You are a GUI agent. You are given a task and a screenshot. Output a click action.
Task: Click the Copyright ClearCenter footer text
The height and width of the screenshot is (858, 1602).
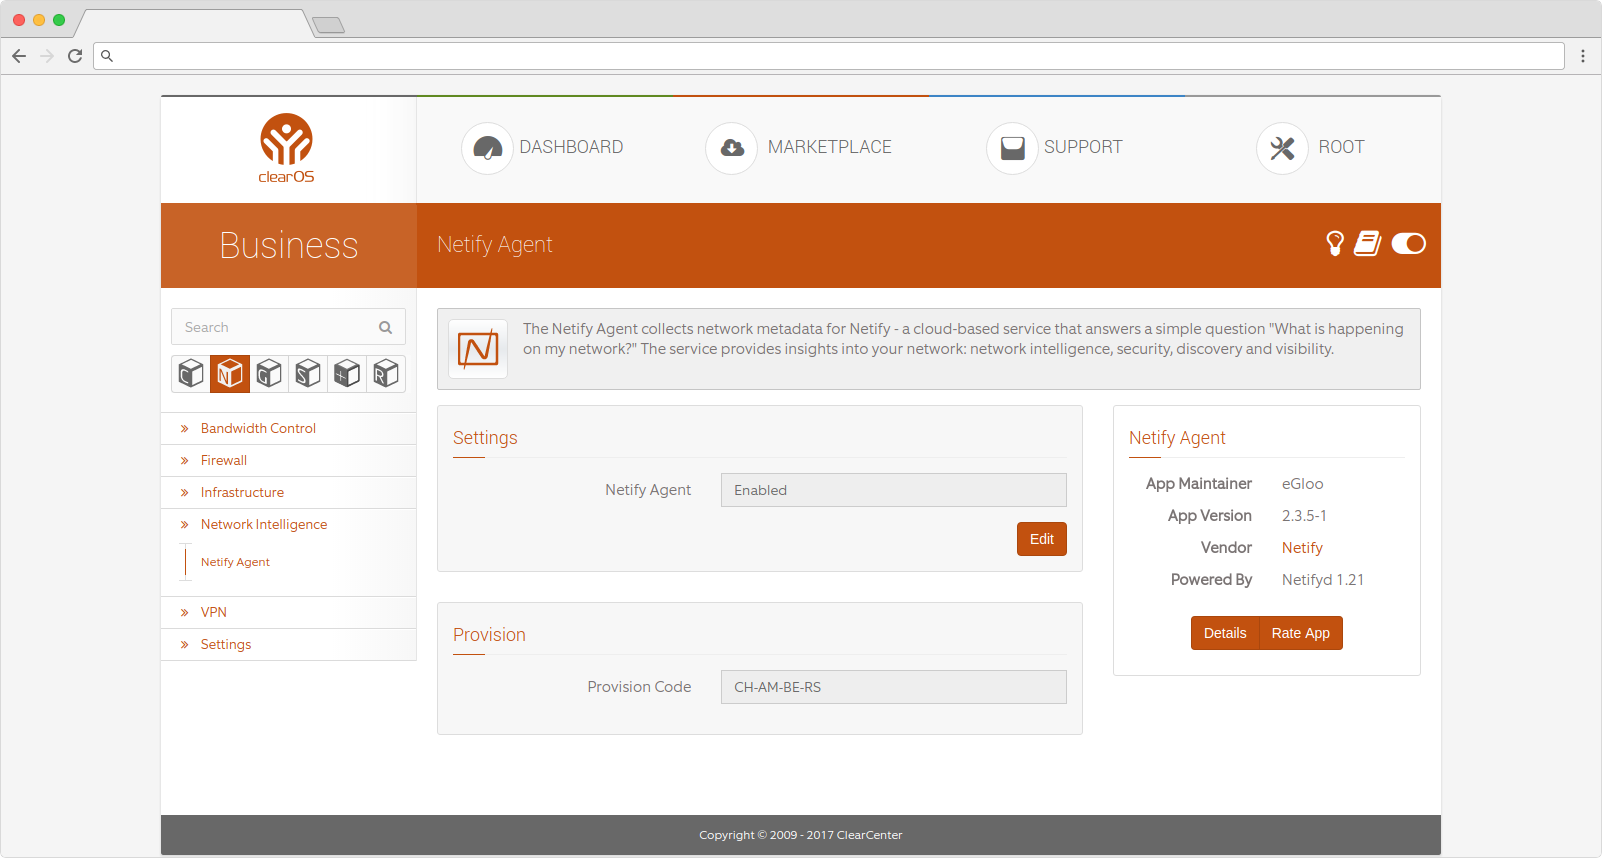pos(800,835)
